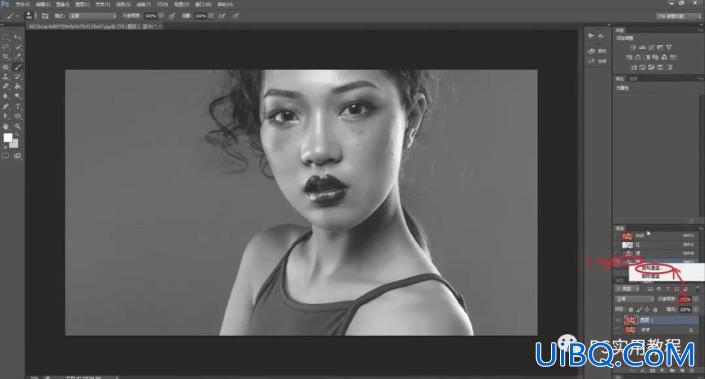Add a Threshold adjustment
705x379 pixels.
pos(651,67)
